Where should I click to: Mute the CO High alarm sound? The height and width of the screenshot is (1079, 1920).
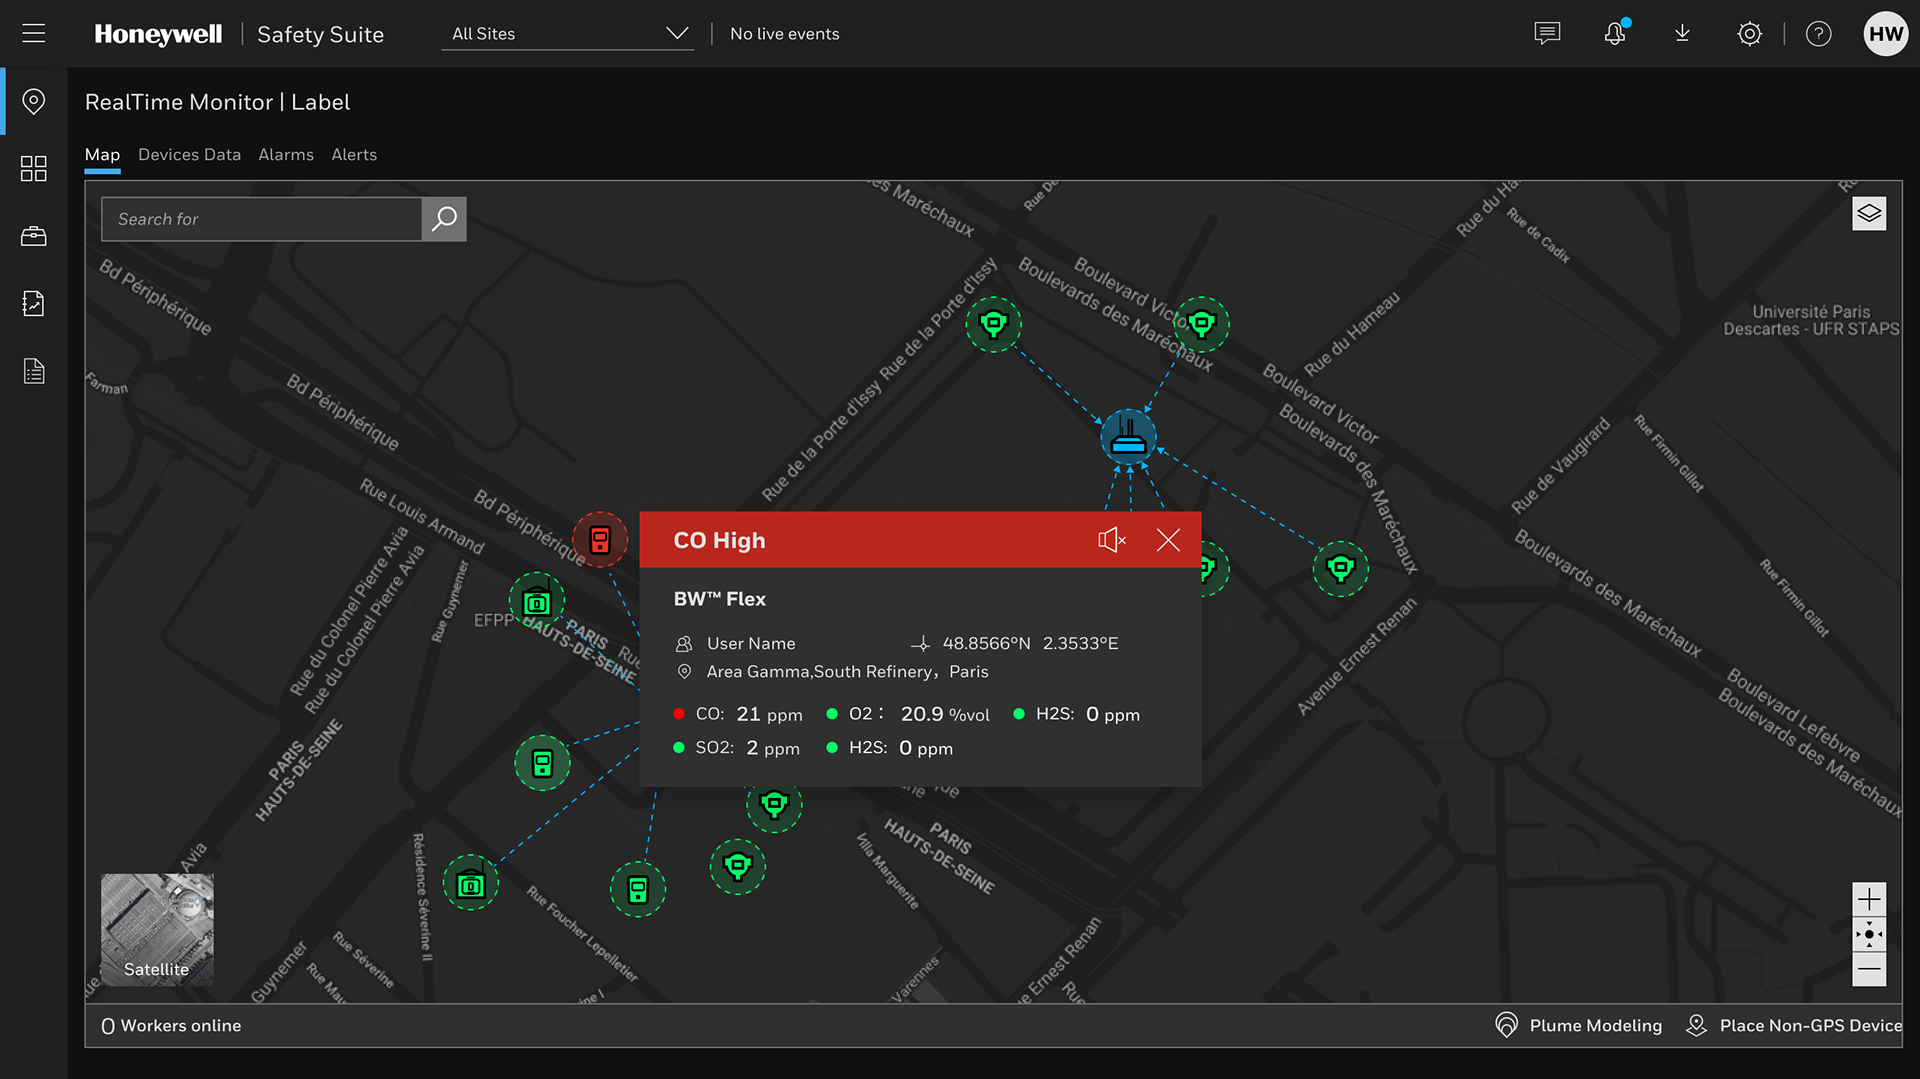[1111, 540]
